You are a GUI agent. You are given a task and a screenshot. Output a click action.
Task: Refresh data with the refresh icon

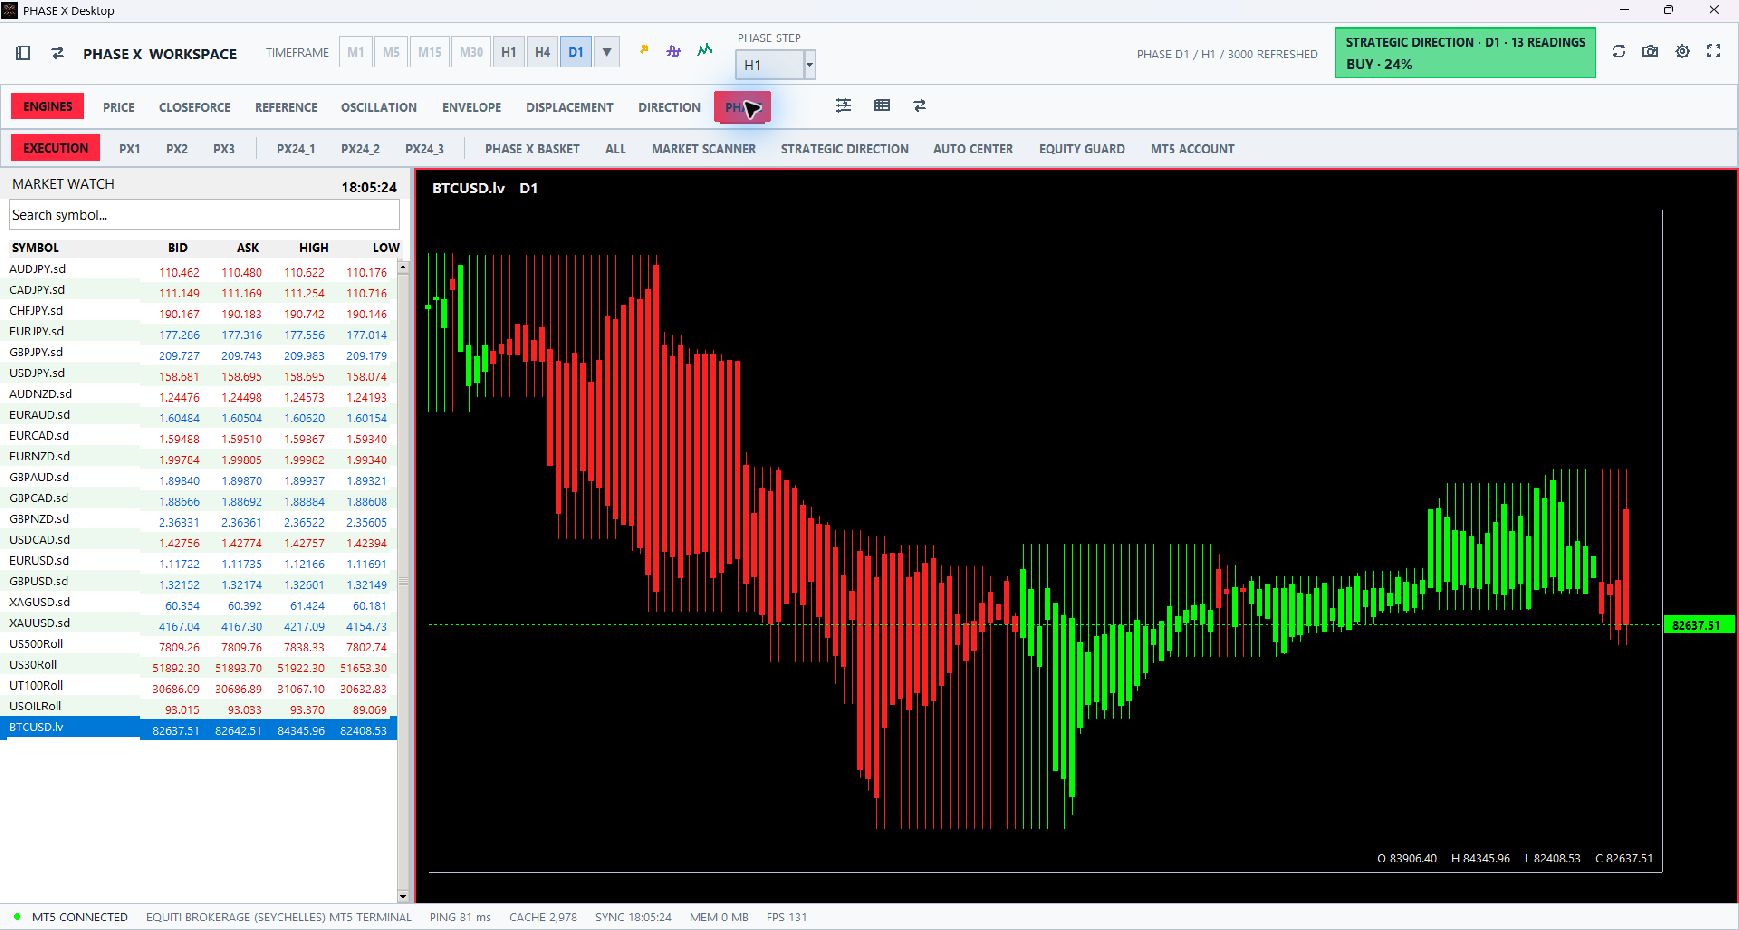[x=1619, y=52]
